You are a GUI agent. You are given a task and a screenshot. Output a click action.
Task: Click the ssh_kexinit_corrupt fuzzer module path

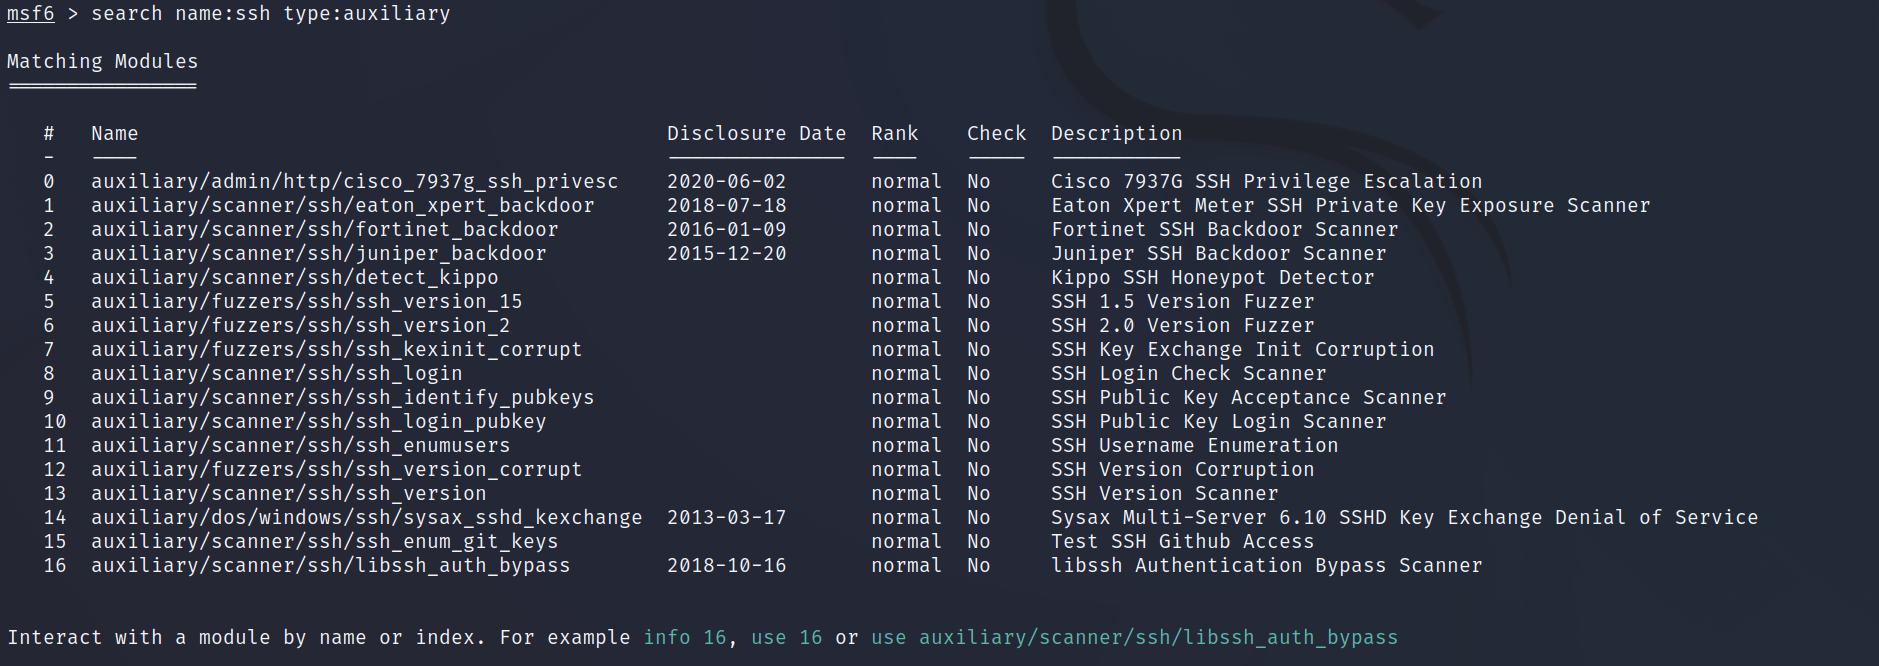coord(336,350)
